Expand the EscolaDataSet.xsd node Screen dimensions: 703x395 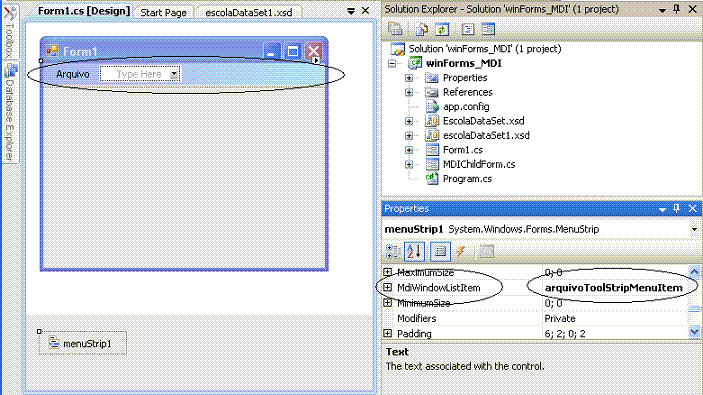tap(409, 121)
